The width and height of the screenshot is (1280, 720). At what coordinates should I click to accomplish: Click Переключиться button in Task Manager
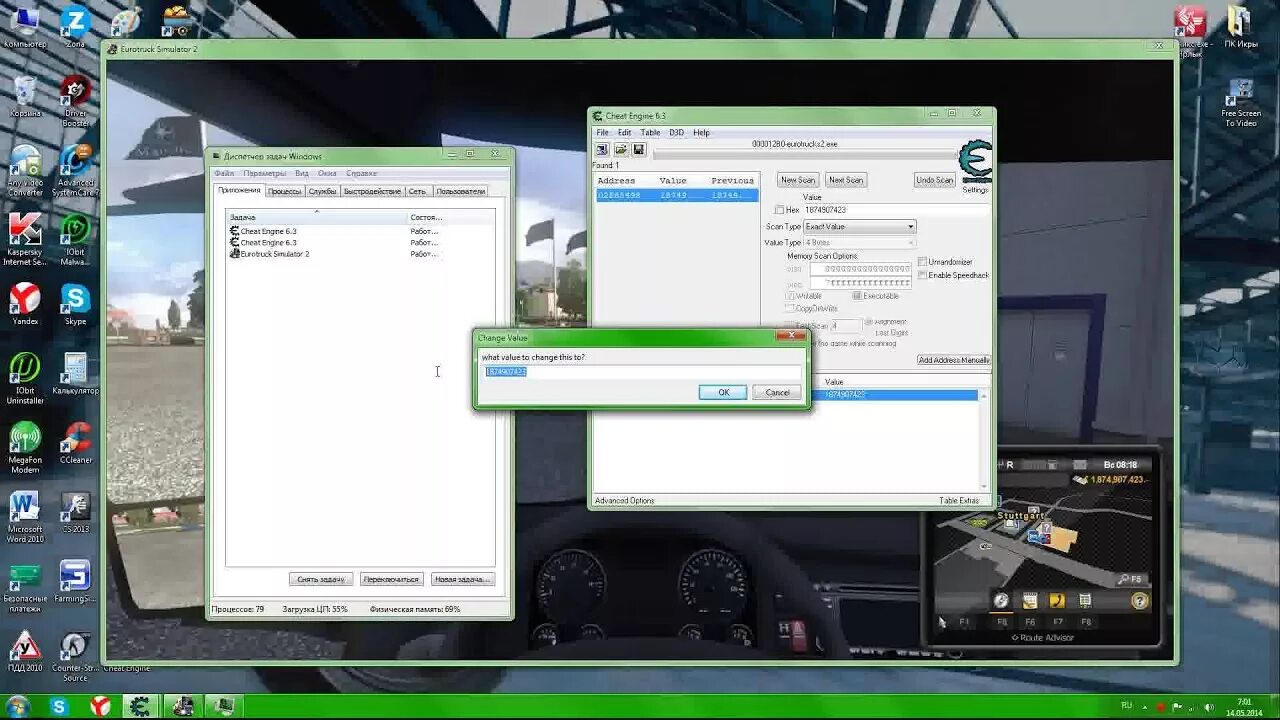pyautogui.click(x=391, y=579)
